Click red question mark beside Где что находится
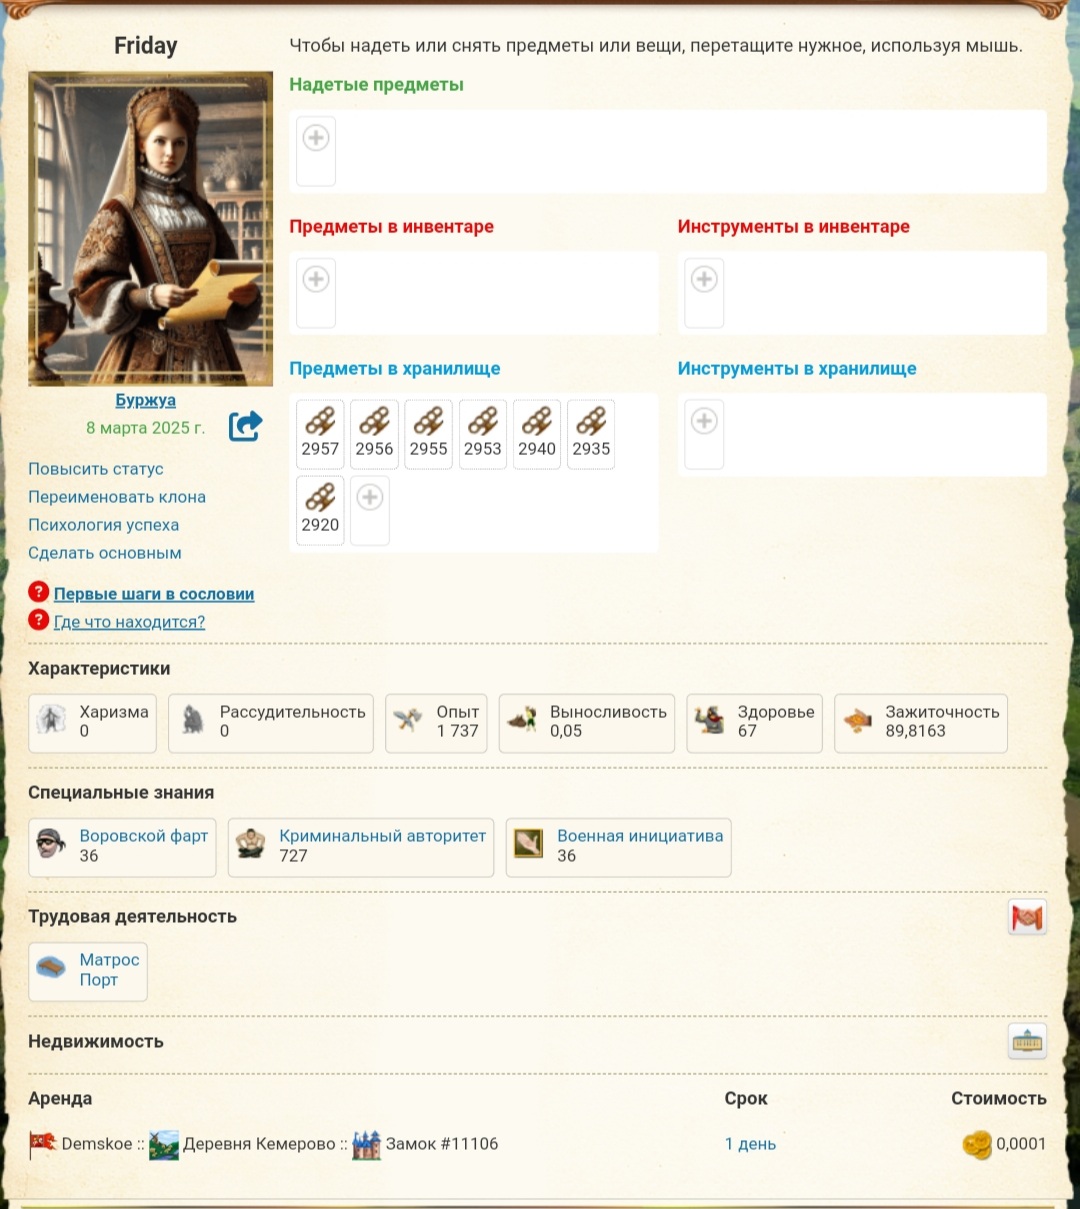Viewport: 1080px width, 1209px height. 39,620
